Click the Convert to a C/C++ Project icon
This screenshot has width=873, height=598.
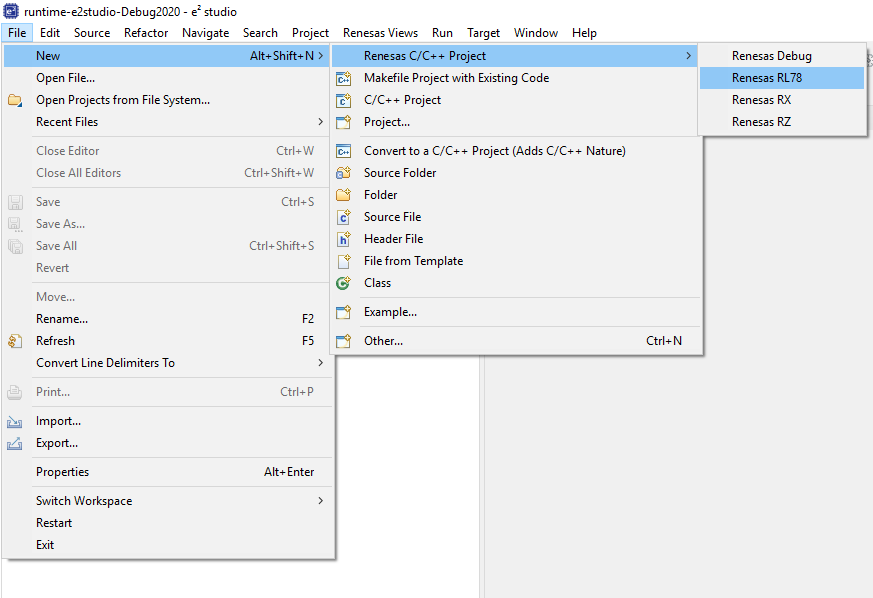(344, 151)
